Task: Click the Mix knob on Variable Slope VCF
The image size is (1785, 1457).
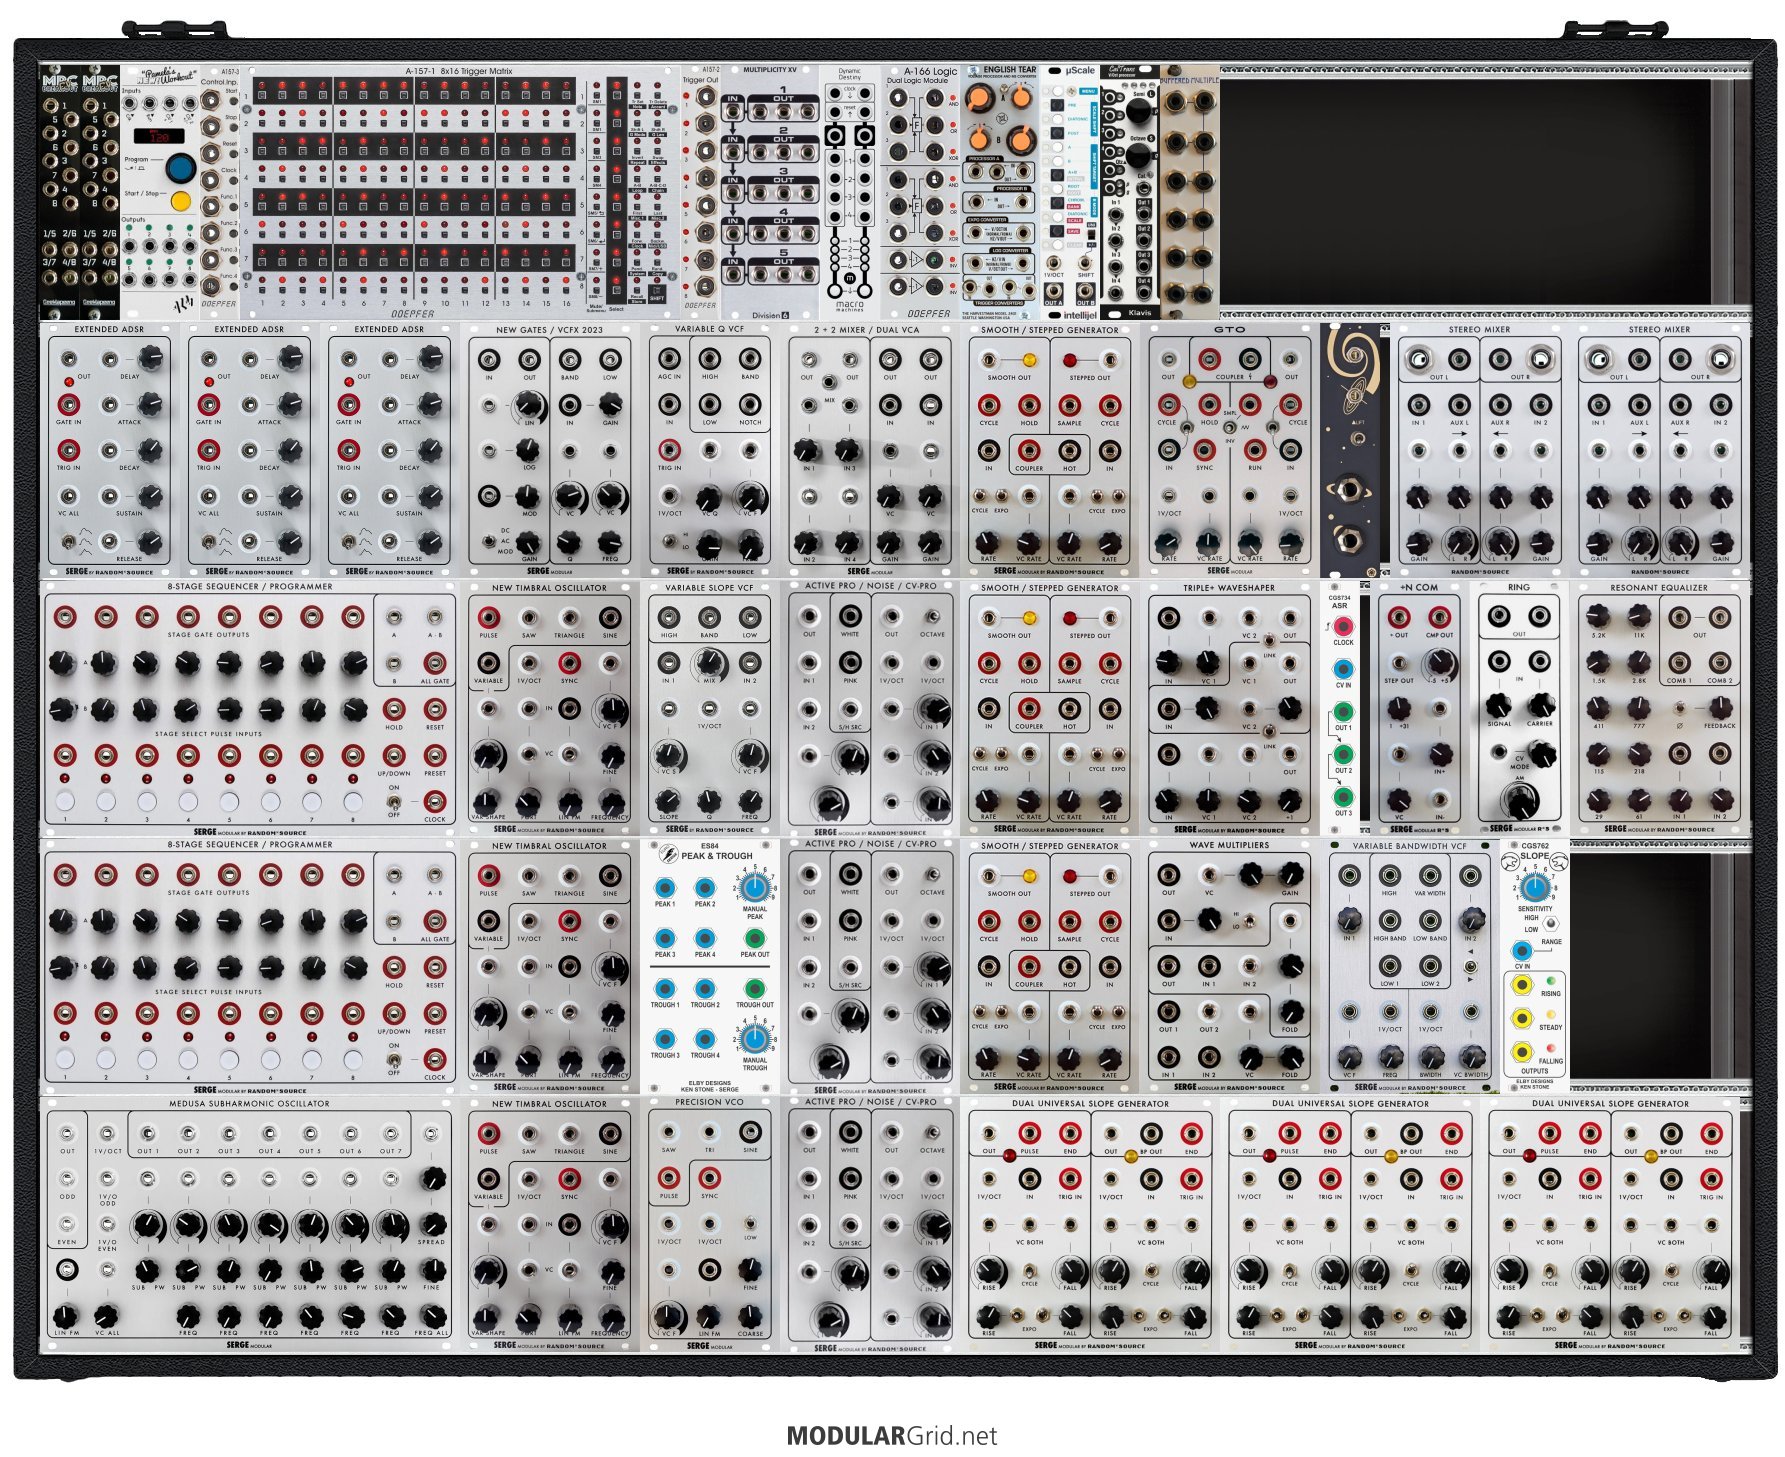Action: coord(710,661)
